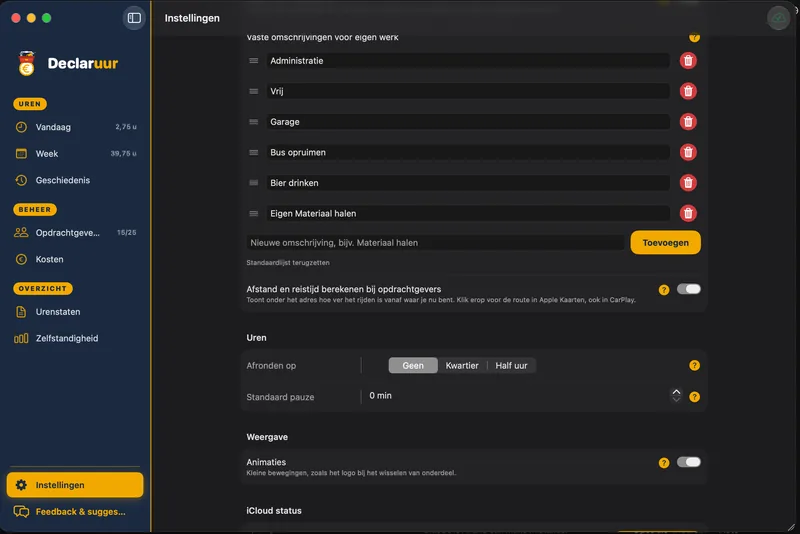
Task: Click the Garage text field
Action: pyautogui.click(x=468, y=122)
